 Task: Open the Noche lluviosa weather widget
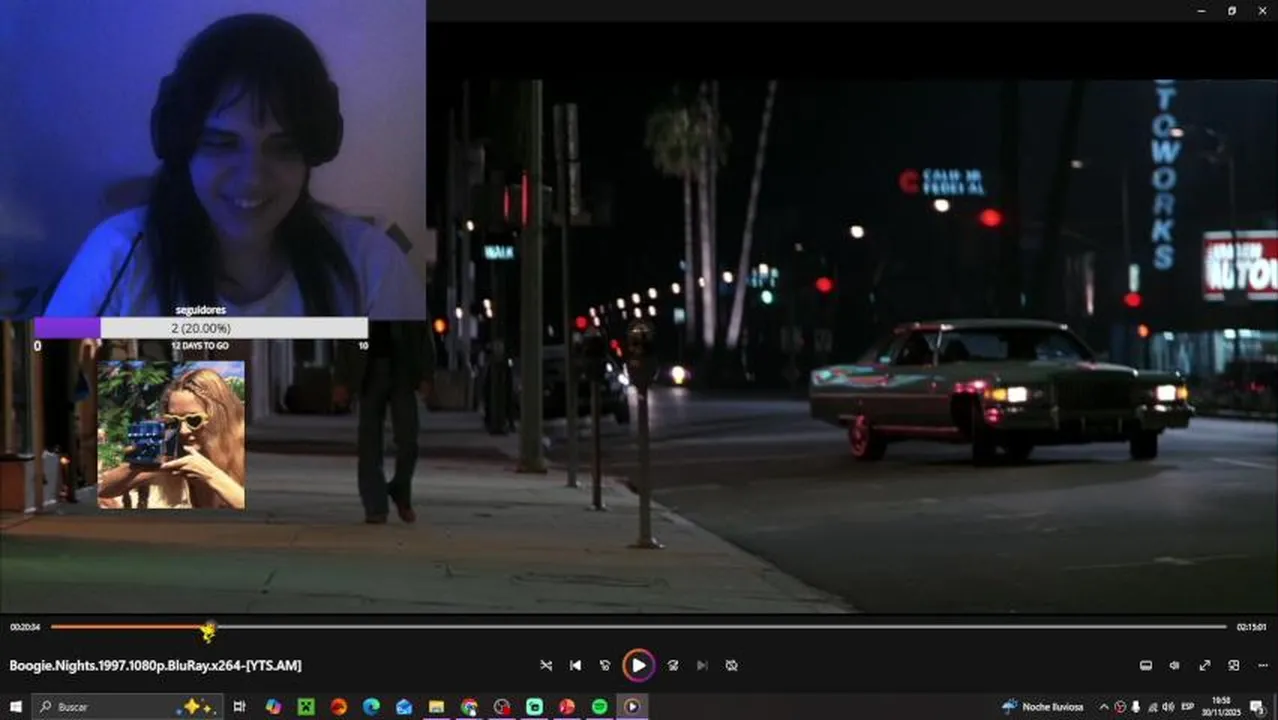point(1043,706)
